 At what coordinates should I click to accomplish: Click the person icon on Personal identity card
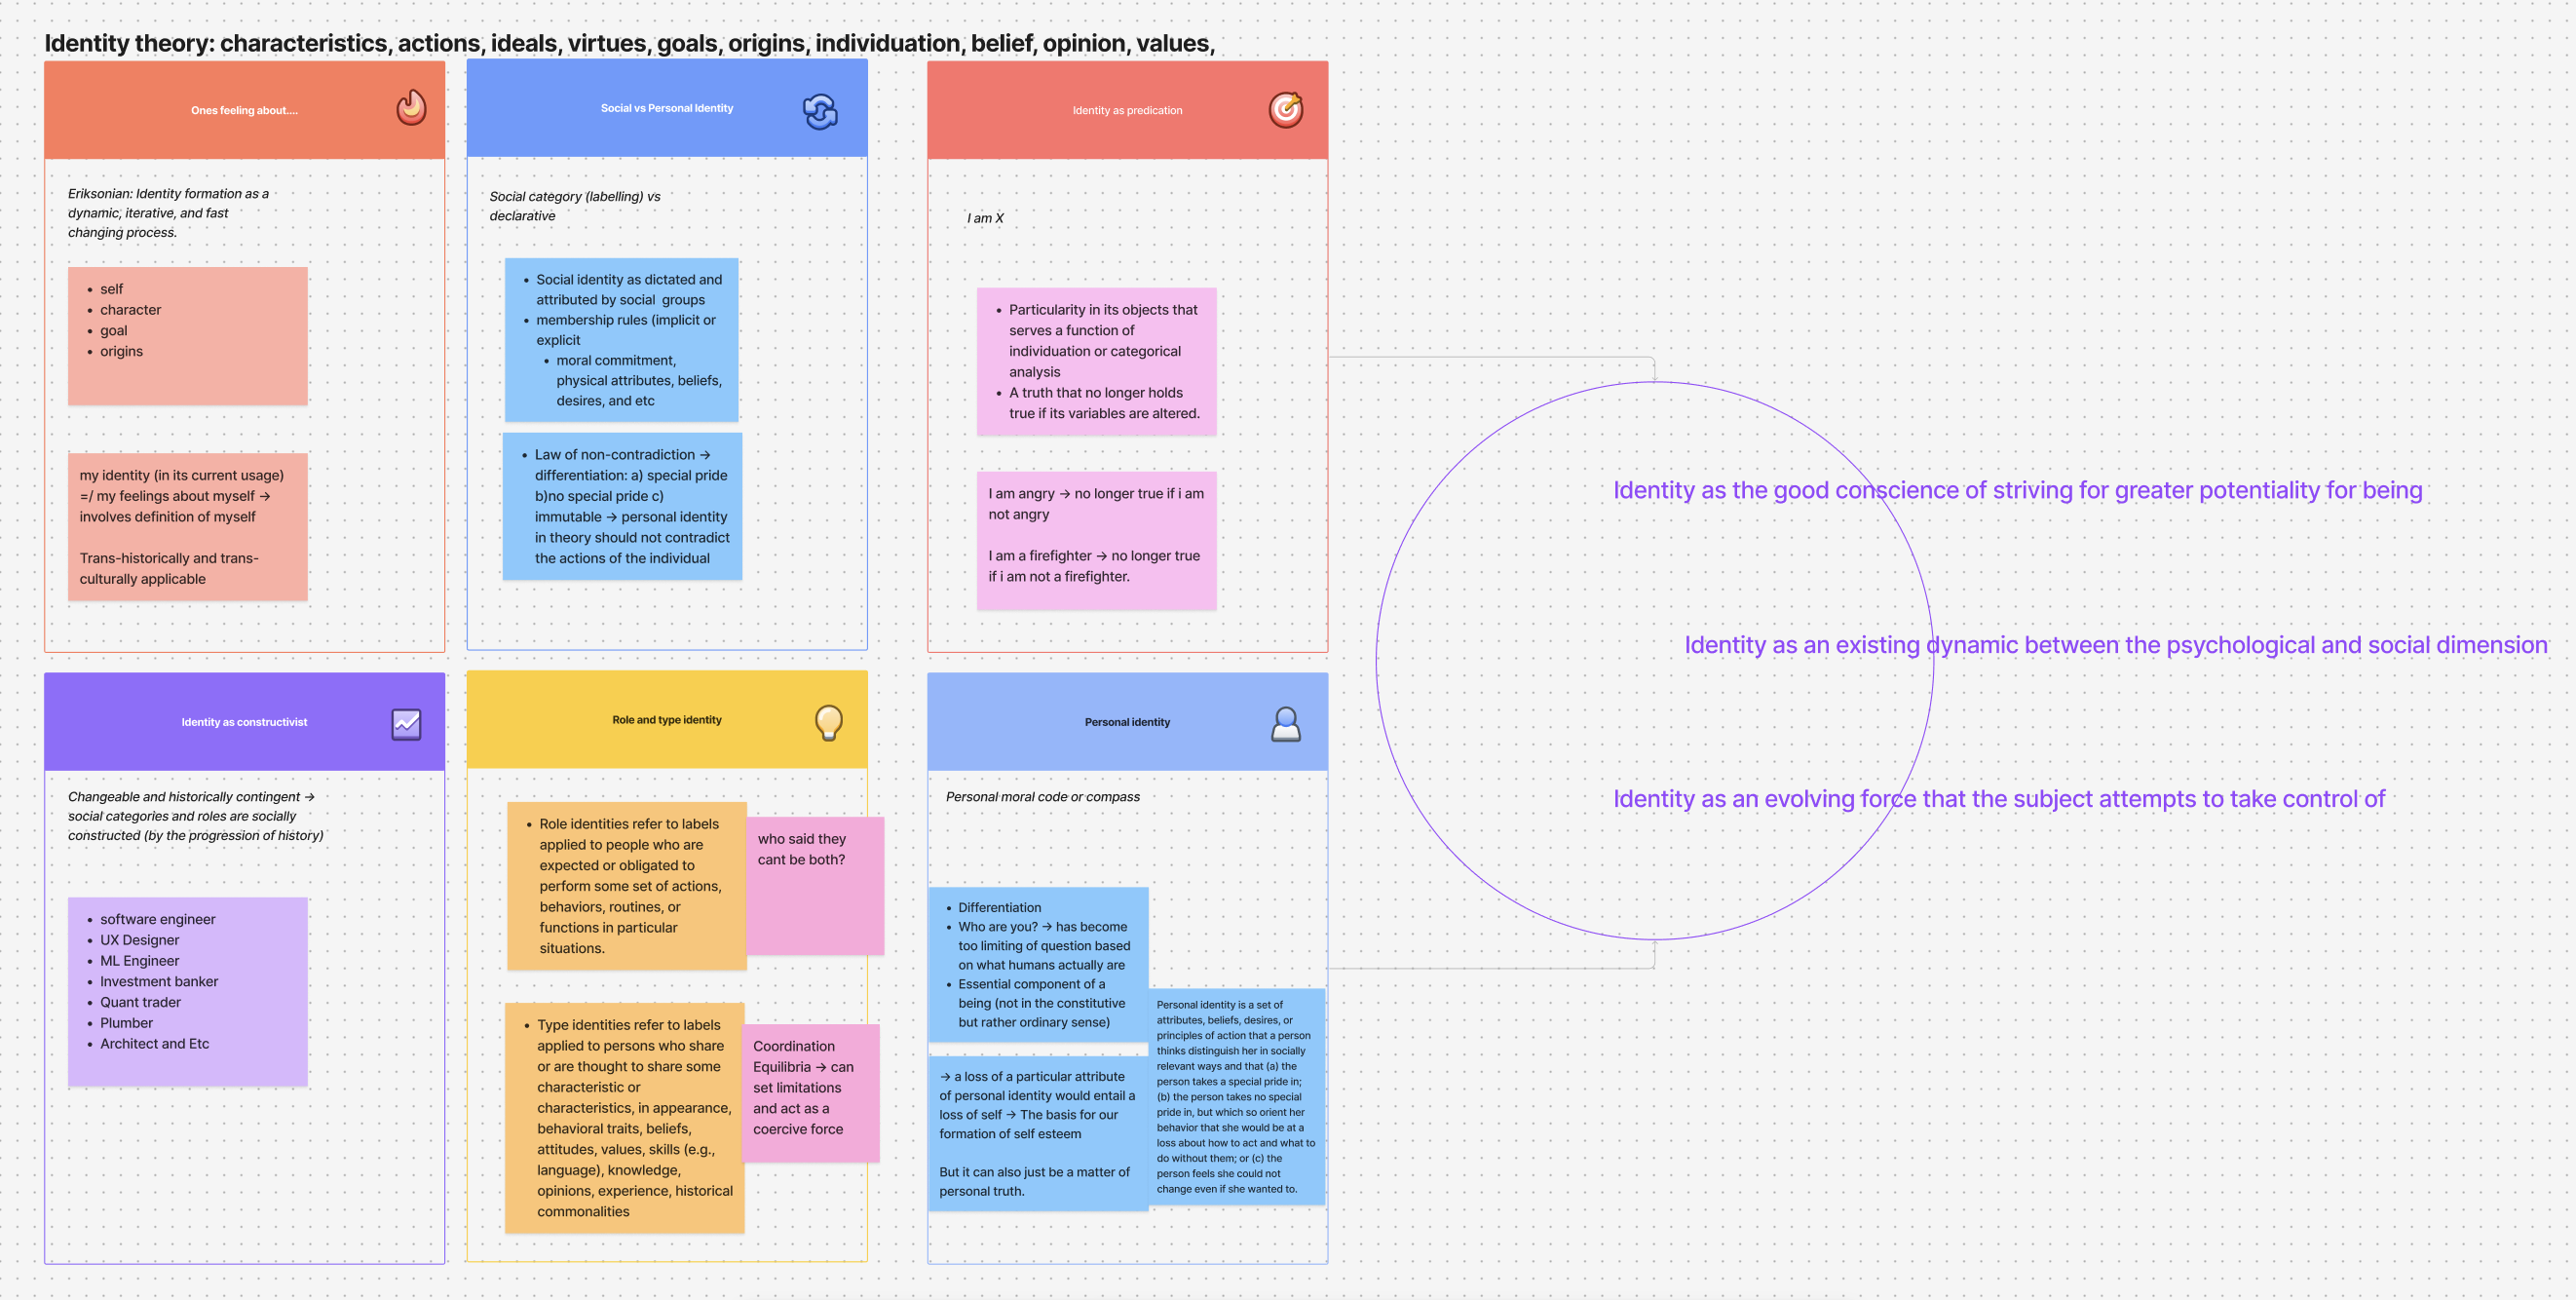[1285, 724]
